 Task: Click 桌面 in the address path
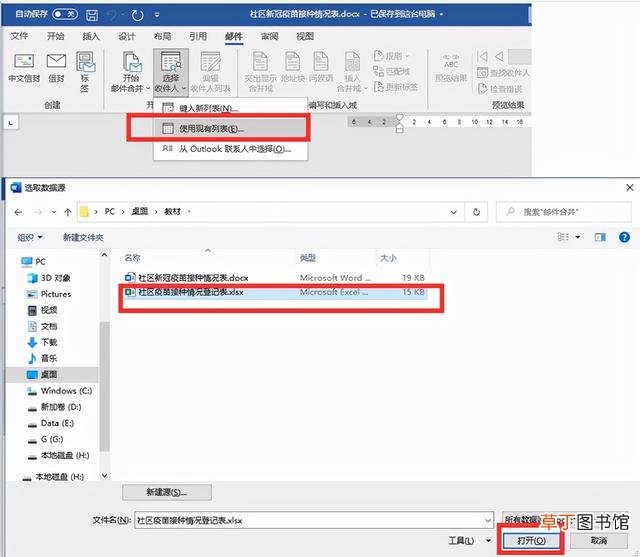click(x=140, y=211)
